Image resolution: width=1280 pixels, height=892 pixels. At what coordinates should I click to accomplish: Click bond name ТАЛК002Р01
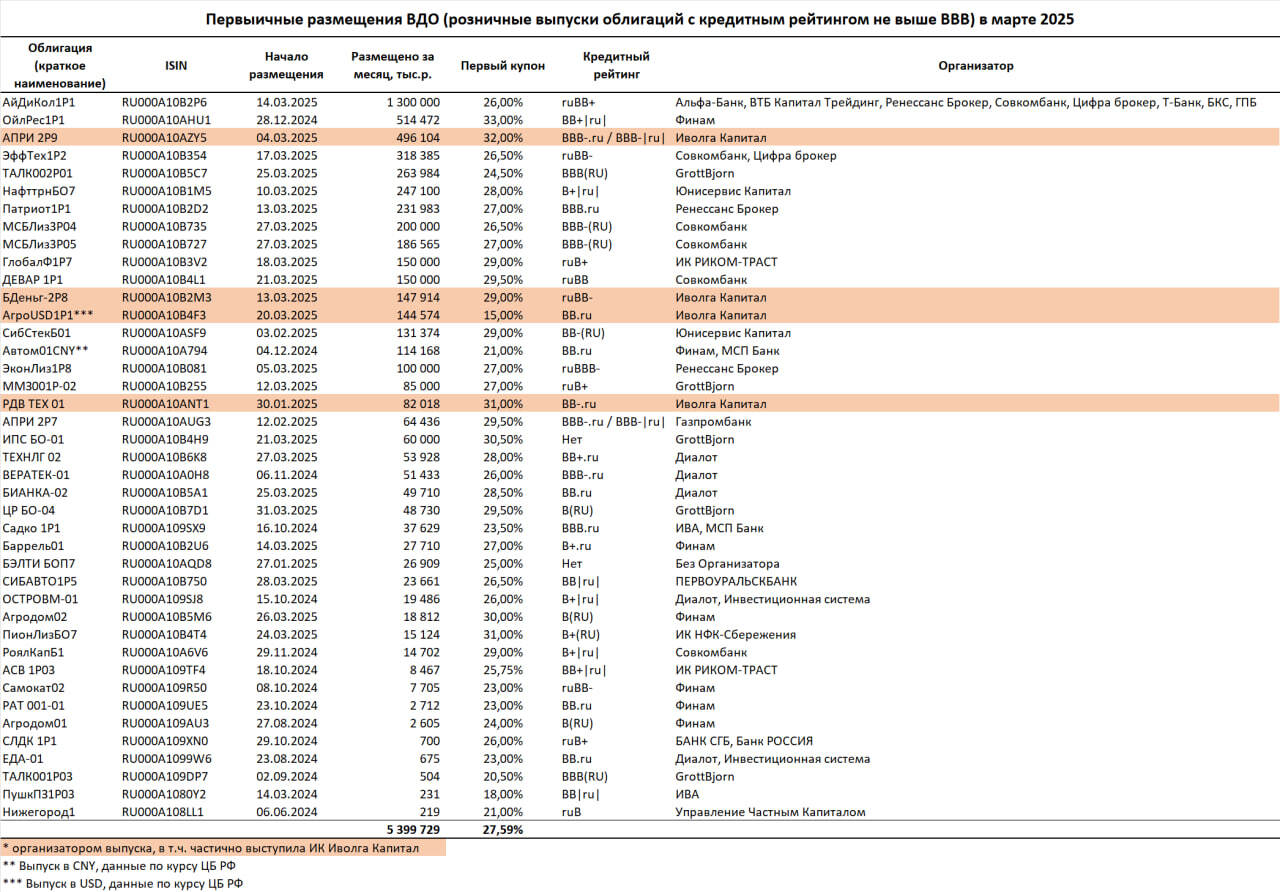[40, 173]
